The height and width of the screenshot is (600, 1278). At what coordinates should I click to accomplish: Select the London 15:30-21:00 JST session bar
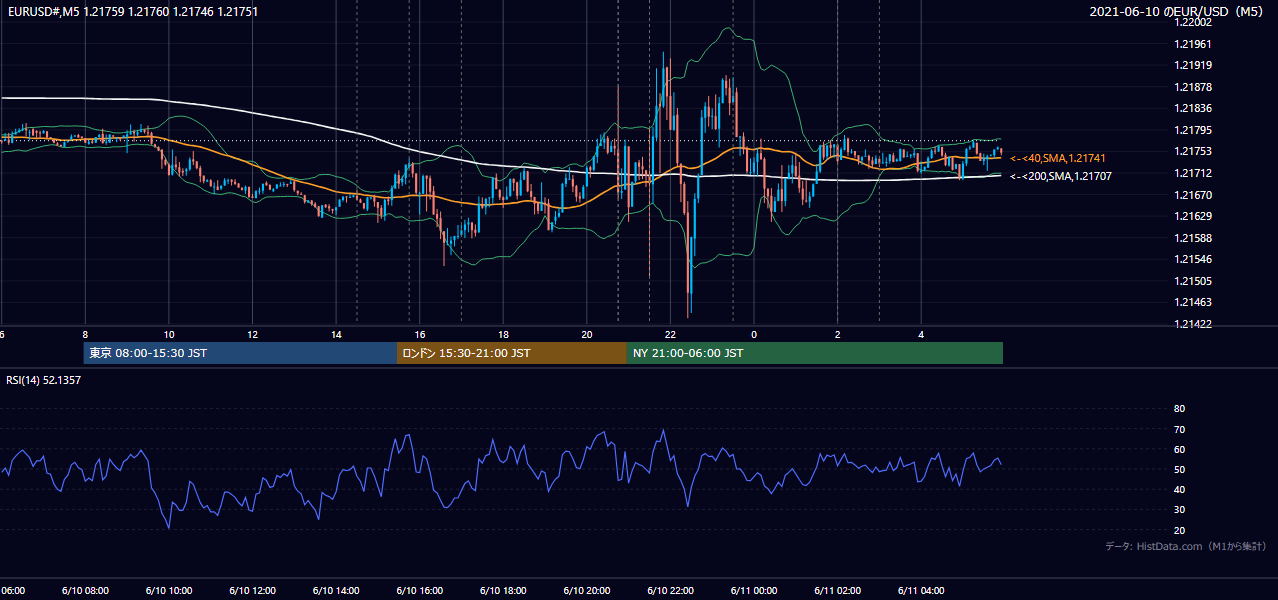[512, 353]
